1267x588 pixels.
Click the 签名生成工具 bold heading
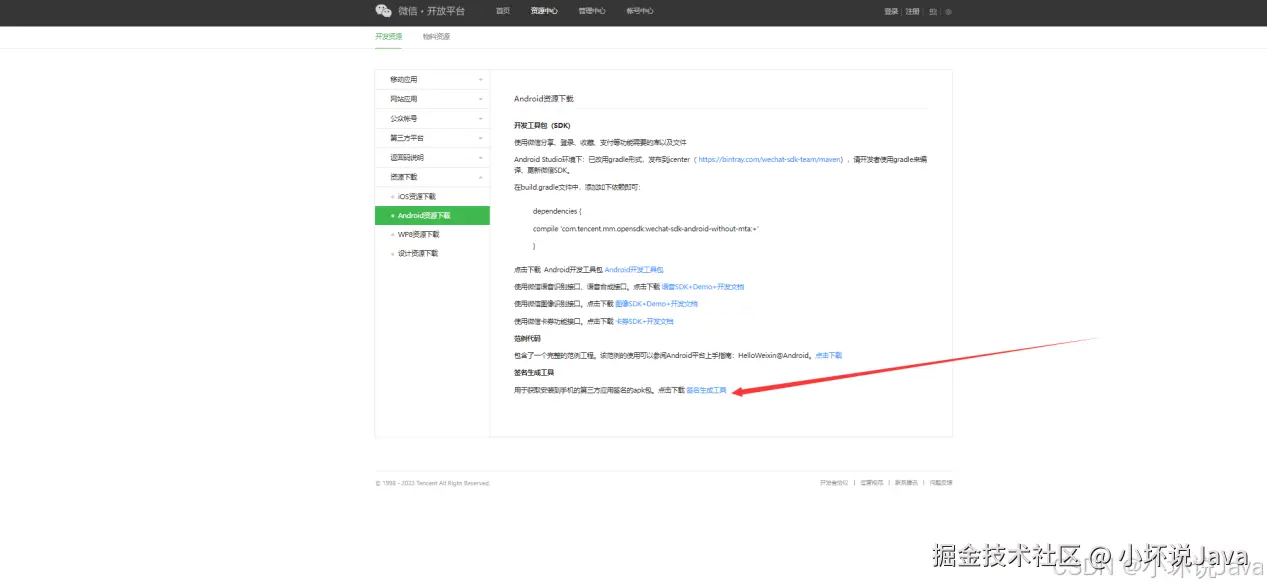coord(534,372)
